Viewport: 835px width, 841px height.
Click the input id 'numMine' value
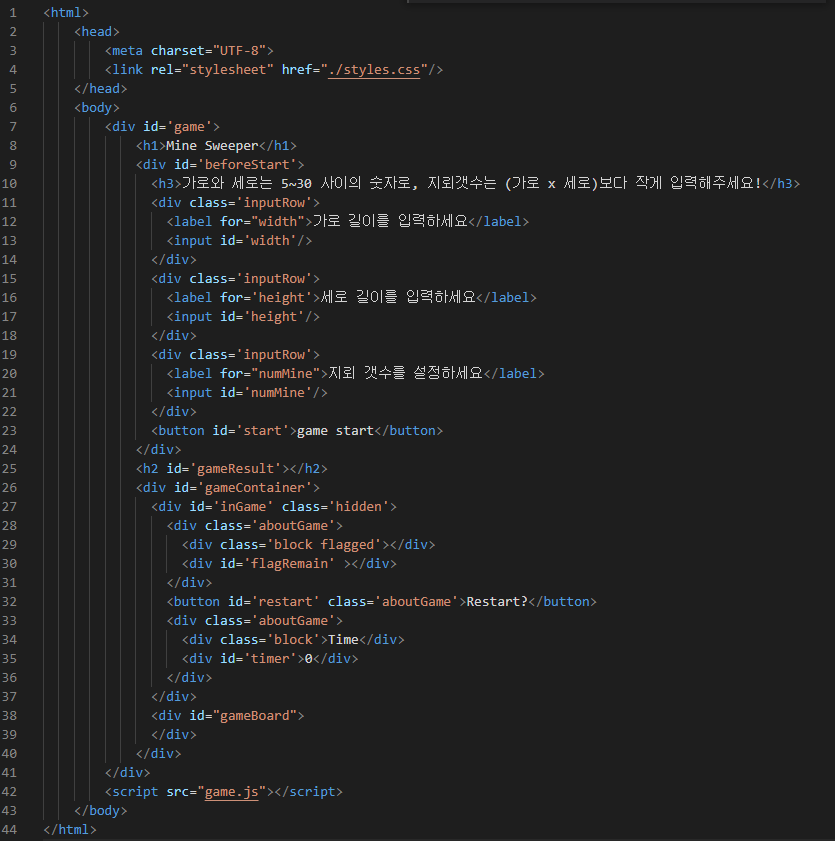point(278,393)
